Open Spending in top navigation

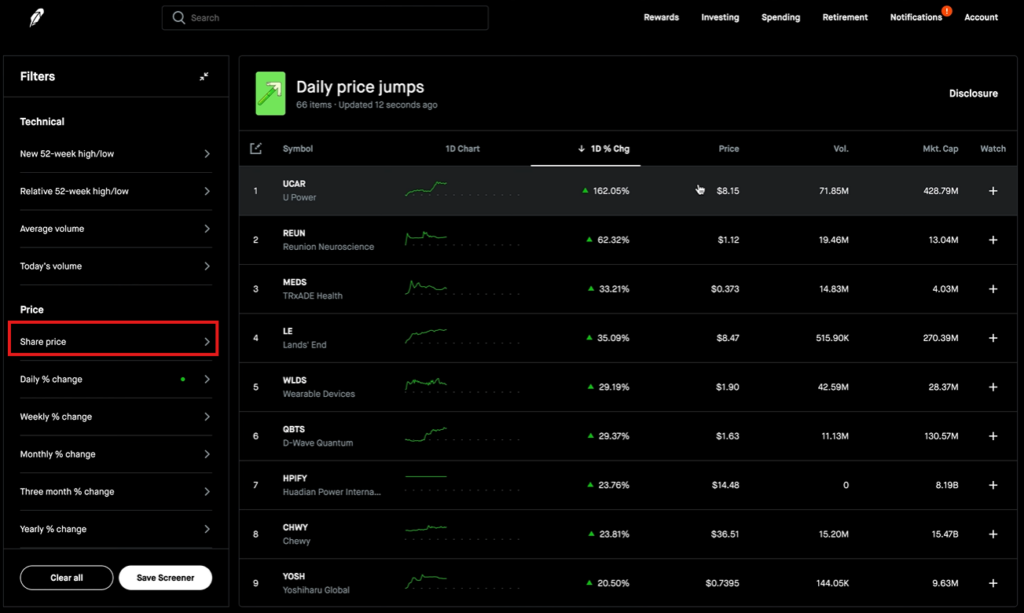(780, 18)
